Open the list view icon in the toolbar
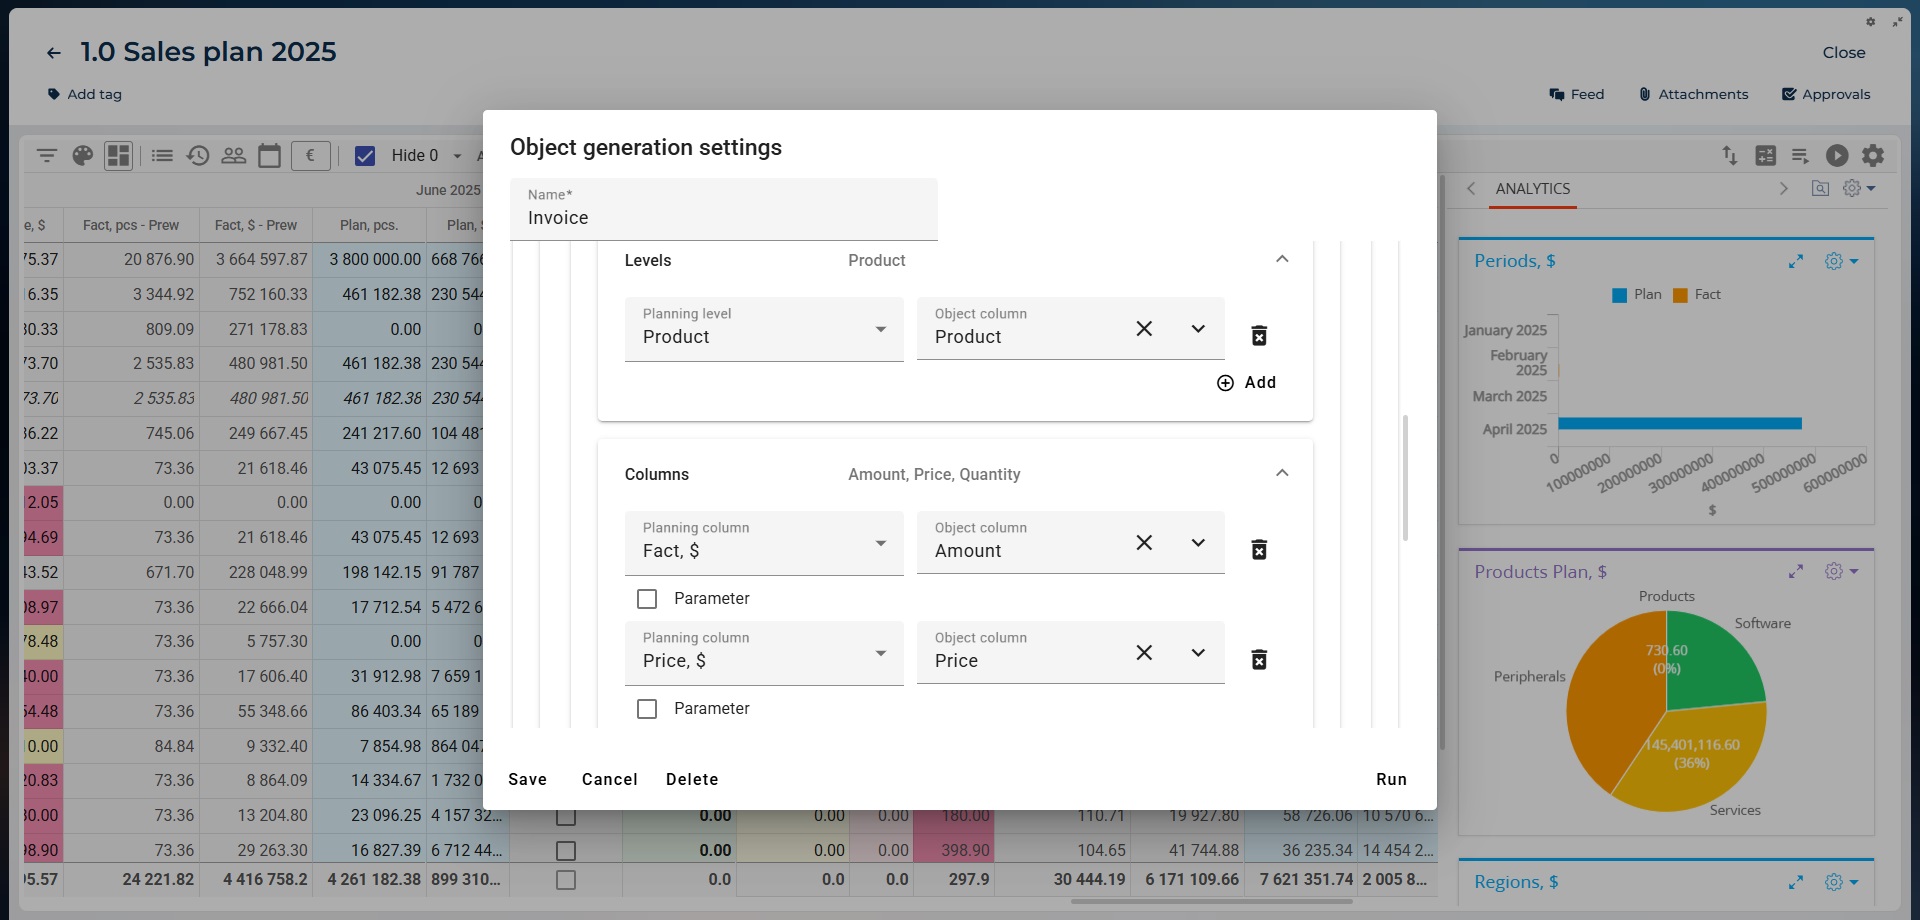The image size is (1920, 920). [x=162, y=155]
